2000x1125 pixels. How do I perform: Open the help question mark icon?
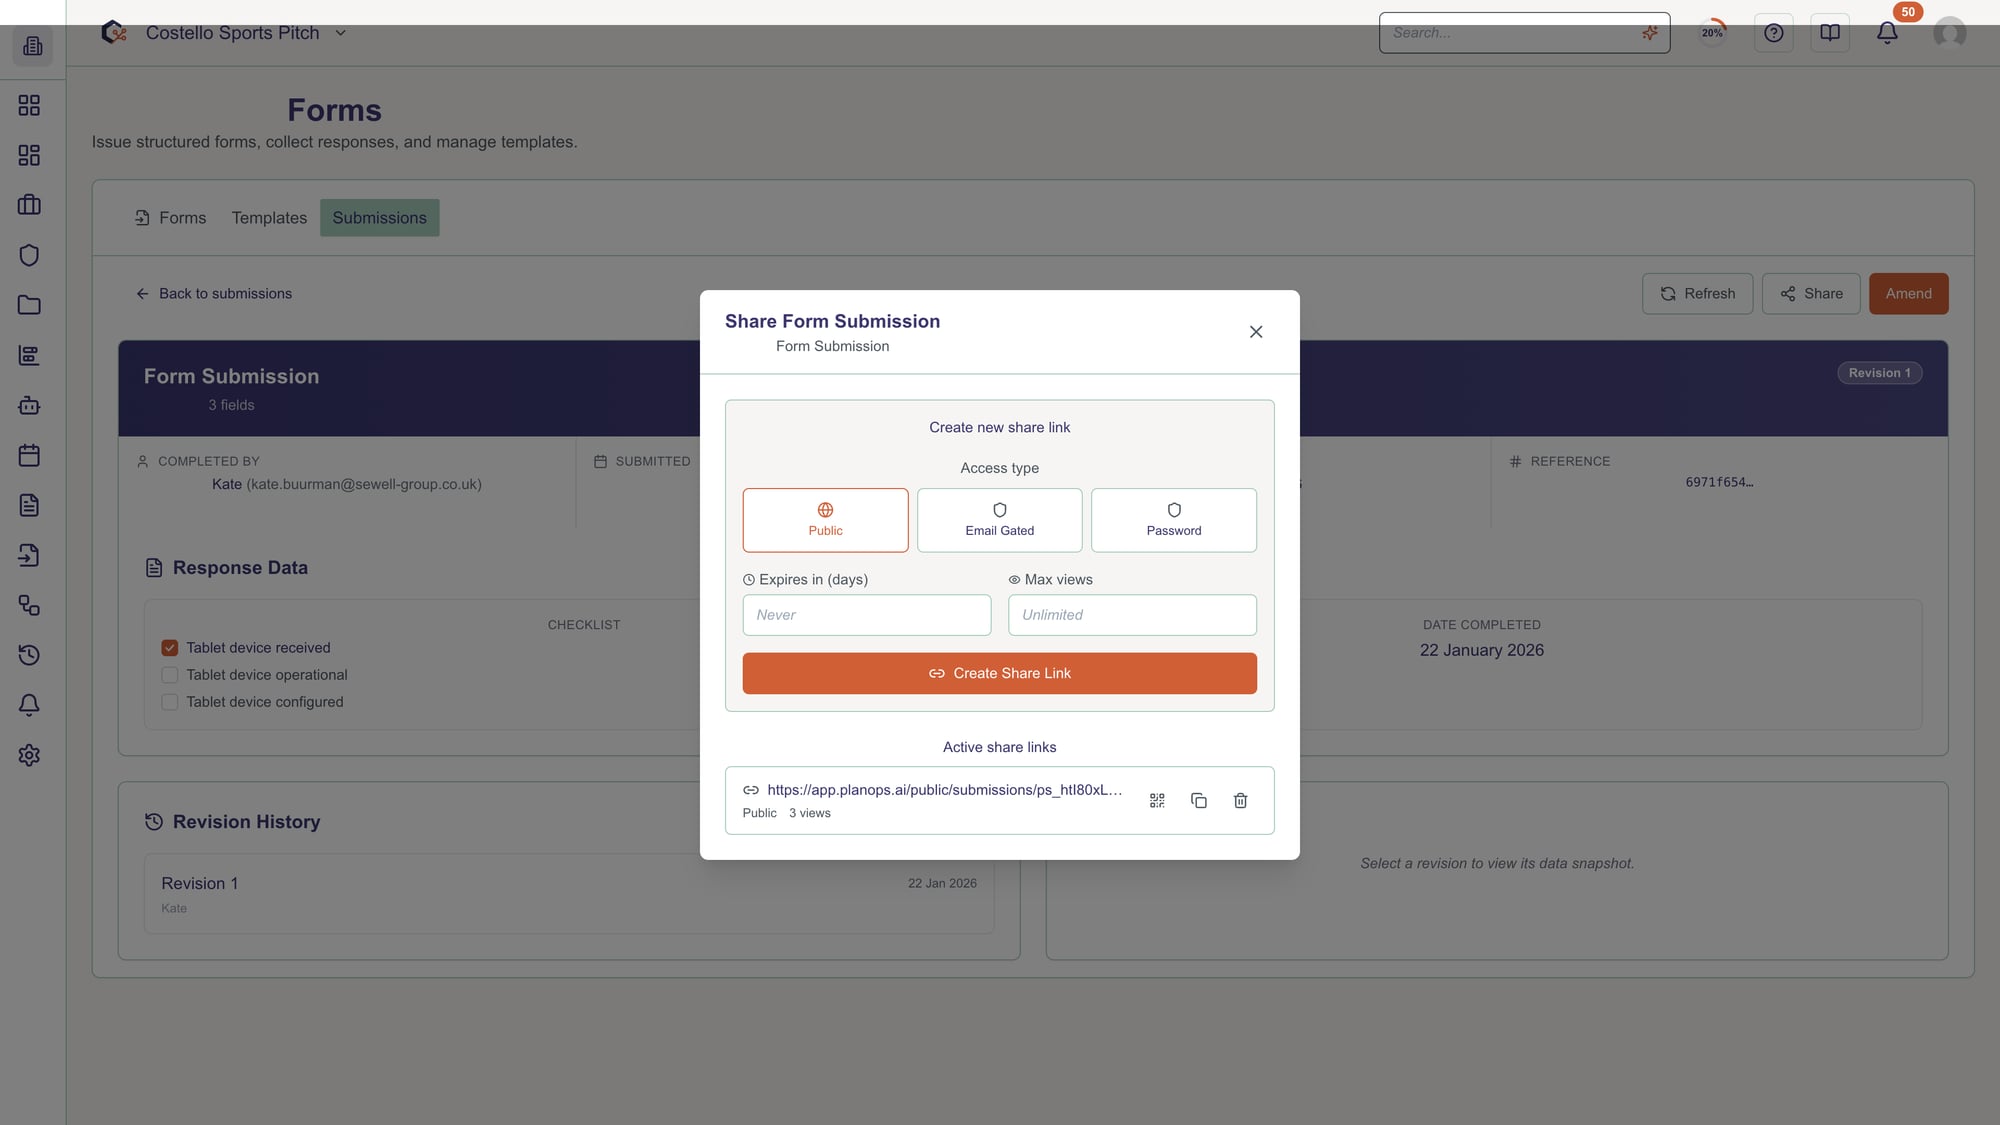[x=1773, y=33]
